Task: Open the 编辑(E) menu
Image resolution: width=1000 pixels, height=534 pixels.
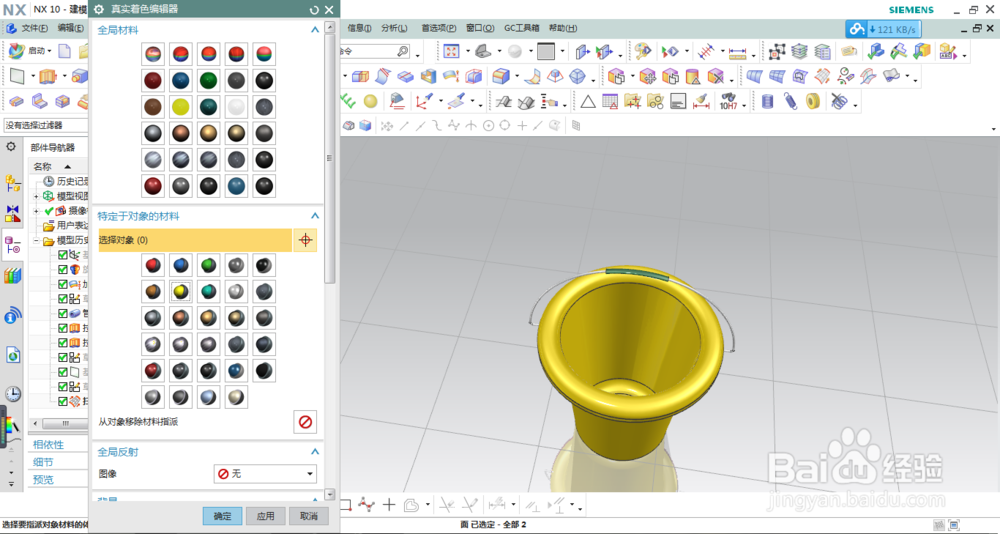Action: click(x=70, y=28)
